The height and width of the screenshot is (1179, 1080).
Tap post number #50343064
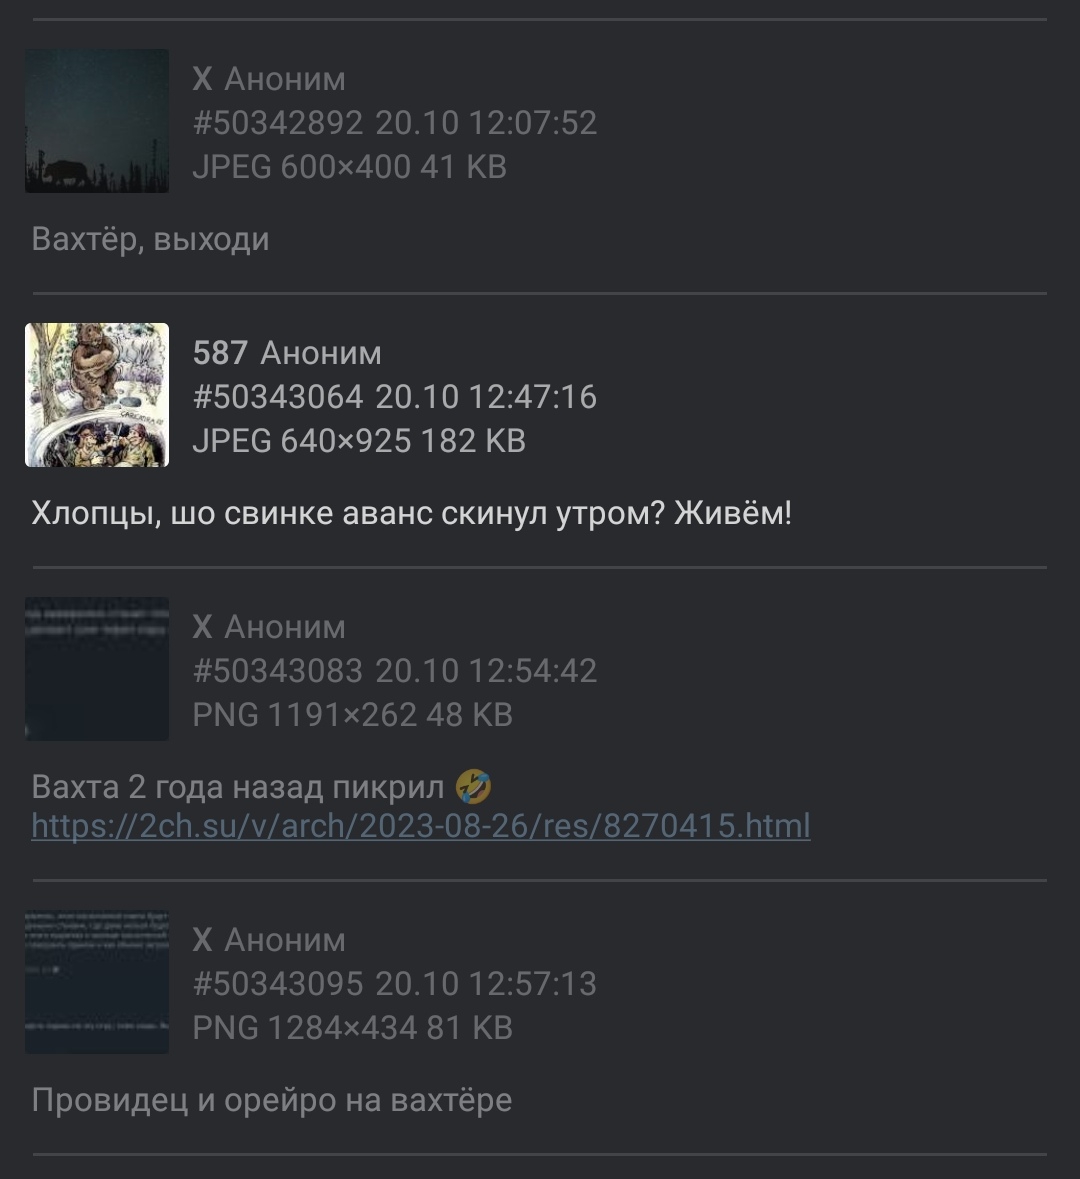[x=278, y=397]
